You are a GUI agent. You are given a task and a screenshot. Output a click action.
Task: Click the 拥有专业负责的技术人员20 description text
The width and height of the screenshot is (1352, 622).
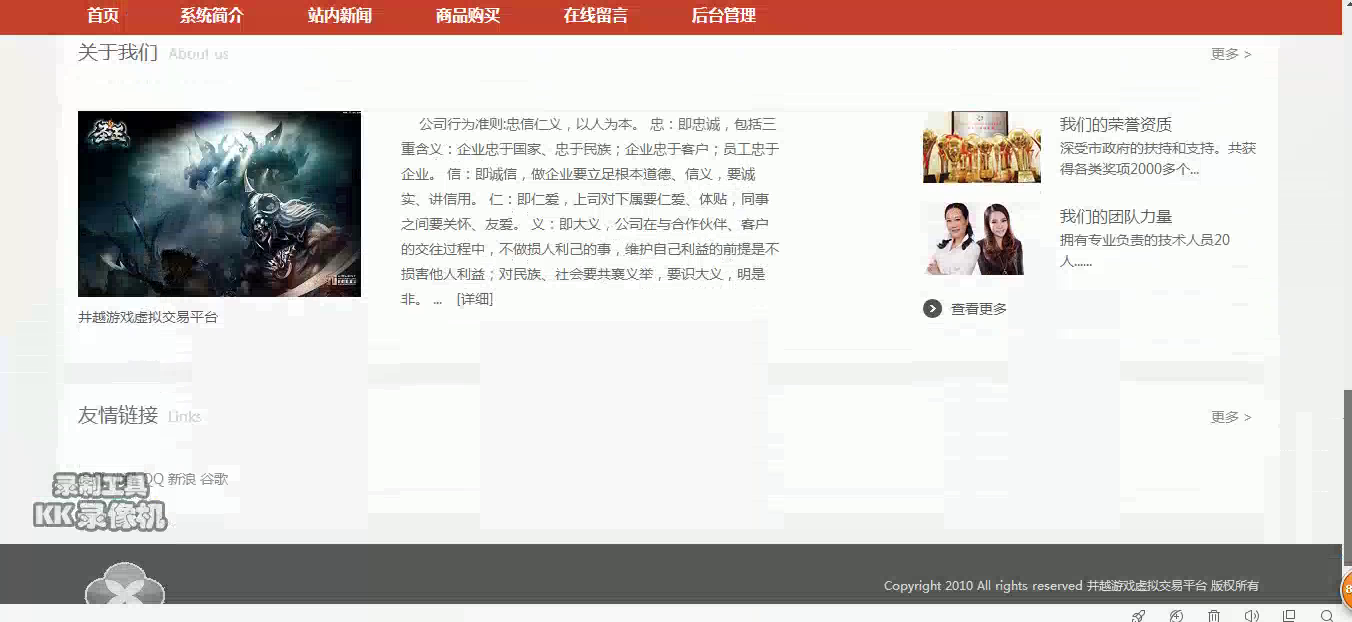1145,251
